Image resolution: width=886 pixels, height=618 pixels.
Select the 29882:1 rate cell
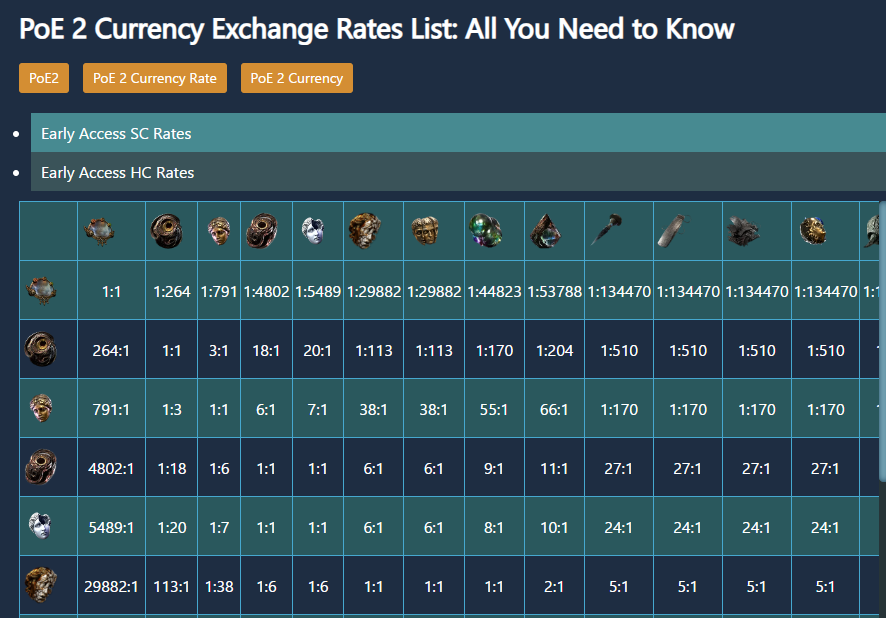(x=111, y=586)
